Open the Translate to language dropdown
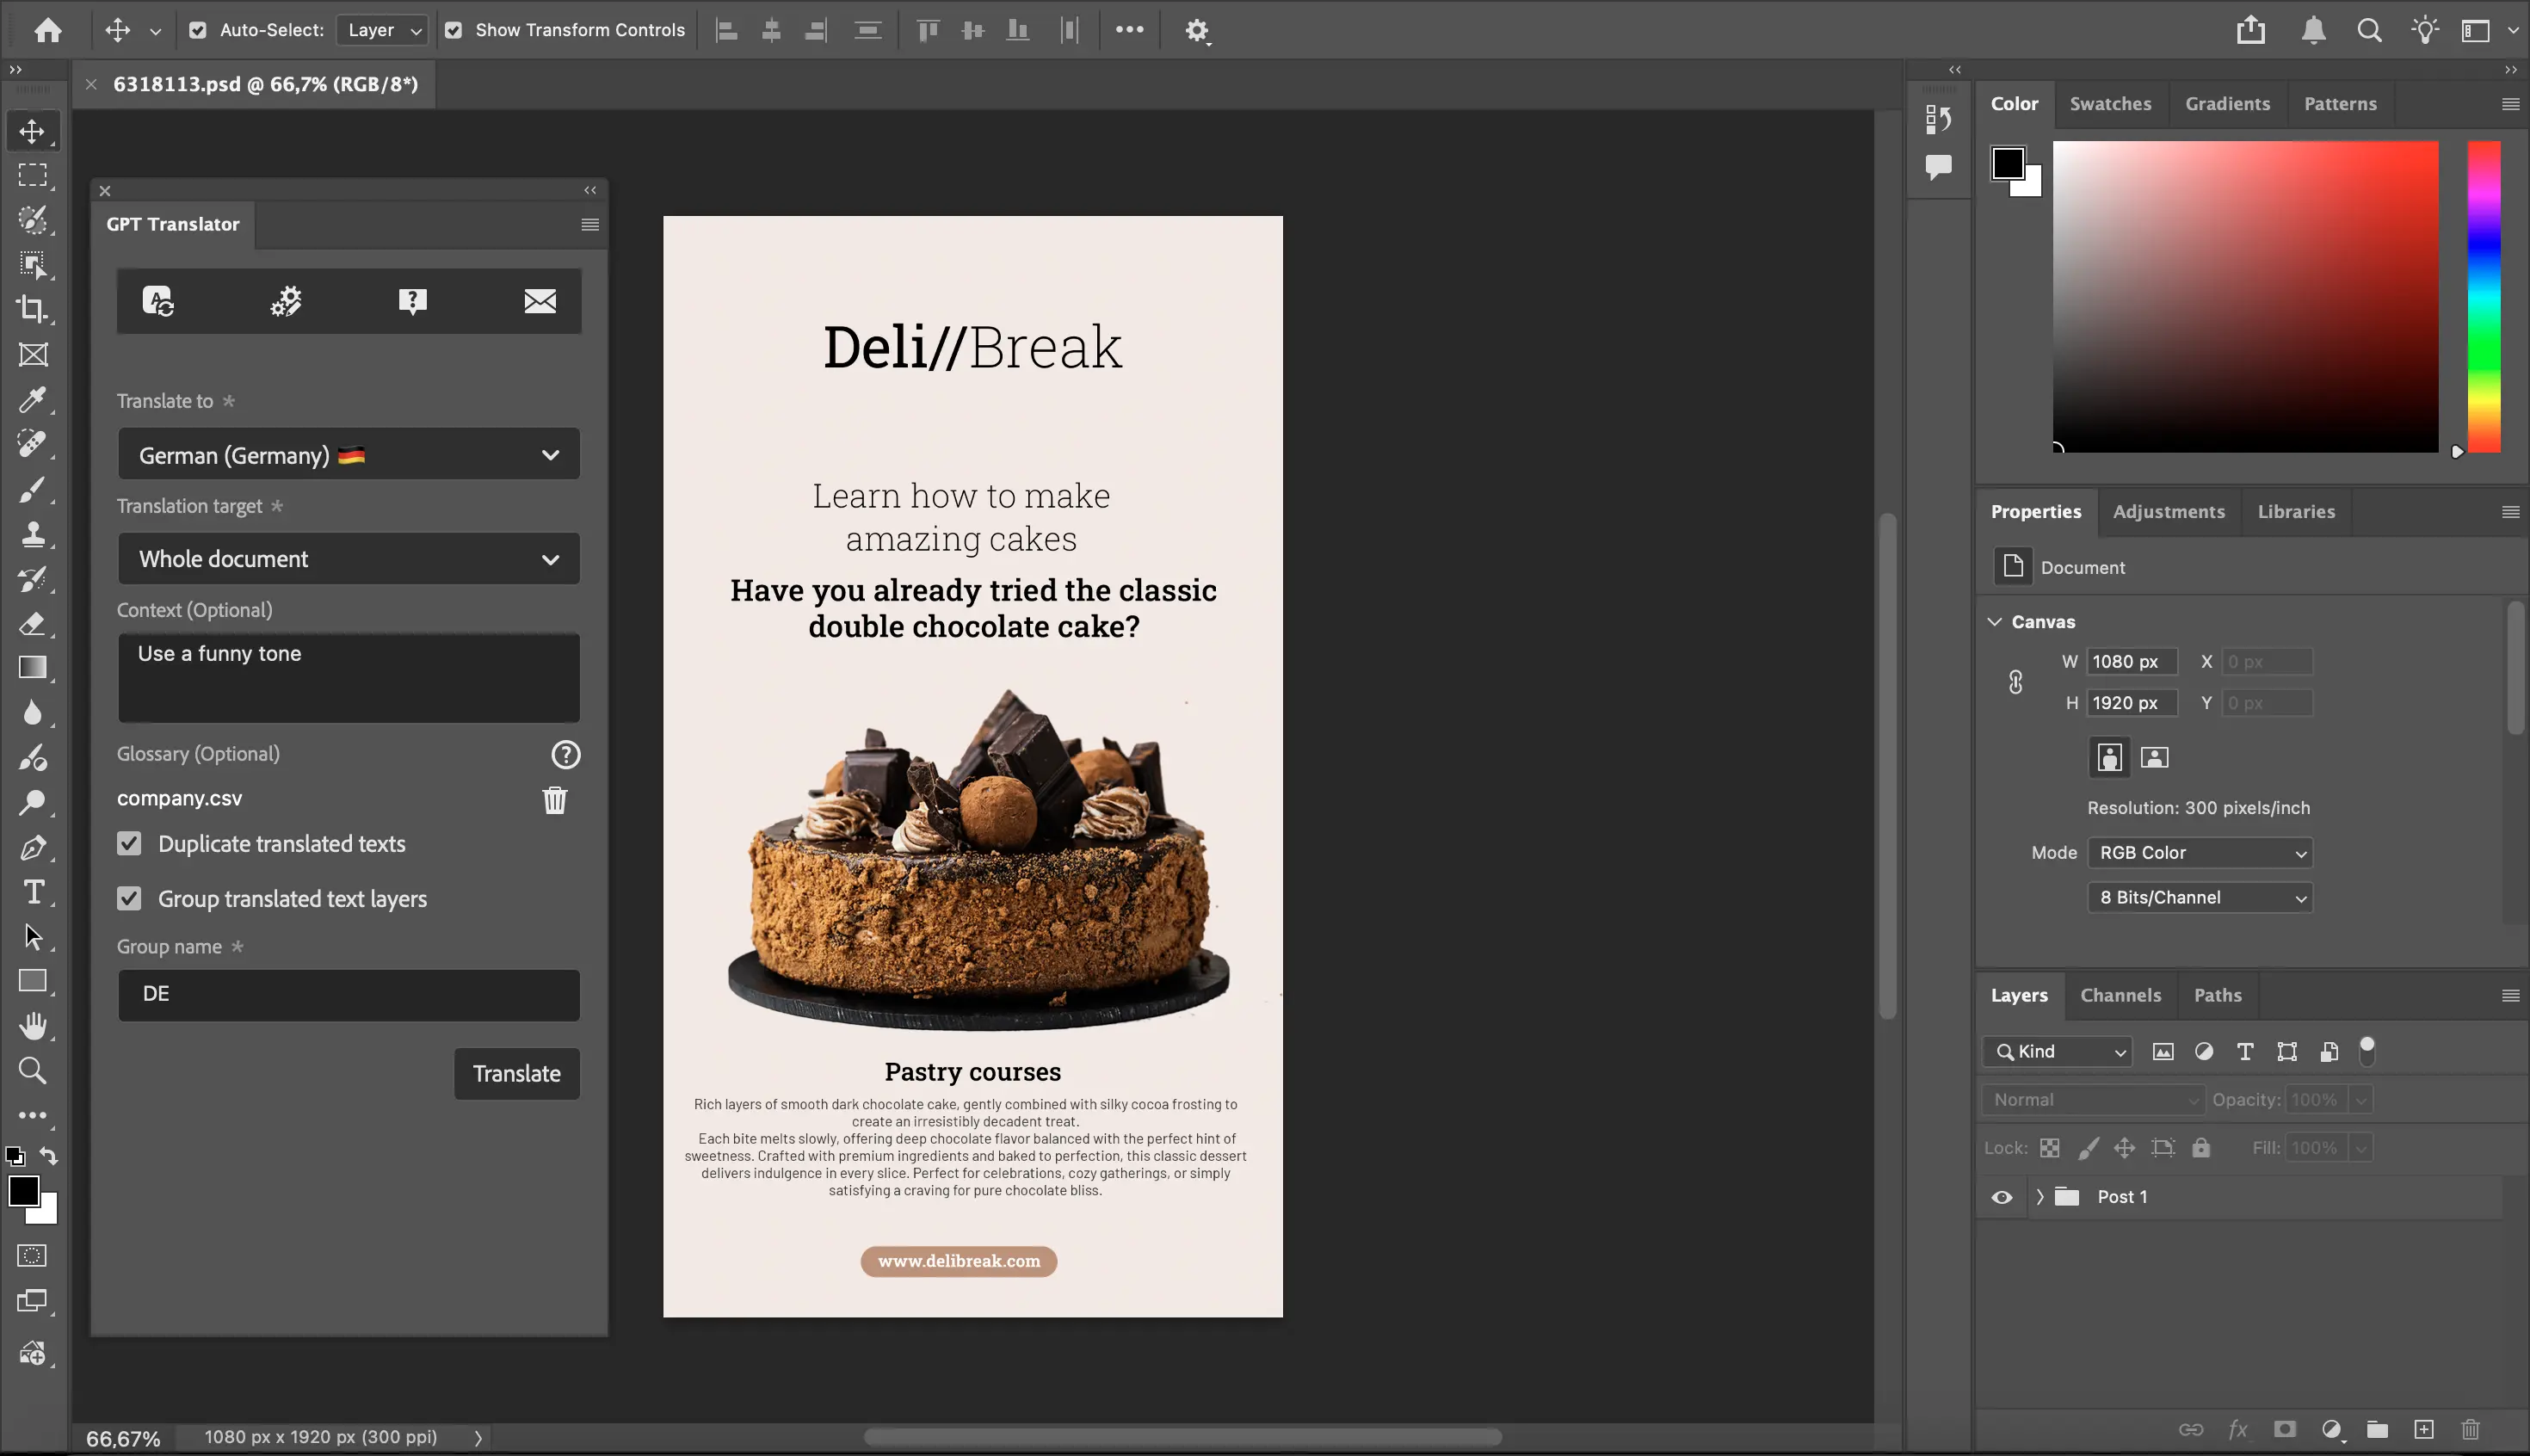 (348, 455)
